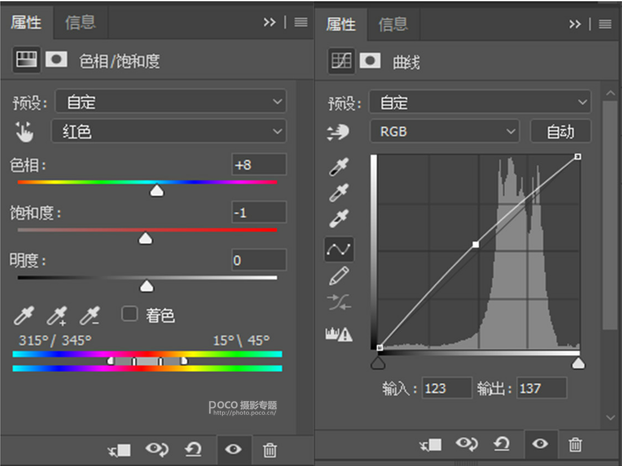Toggle Hue/Saturation layer visibility eye
Viewport: 622px width, 466px height.
[233, 449]
